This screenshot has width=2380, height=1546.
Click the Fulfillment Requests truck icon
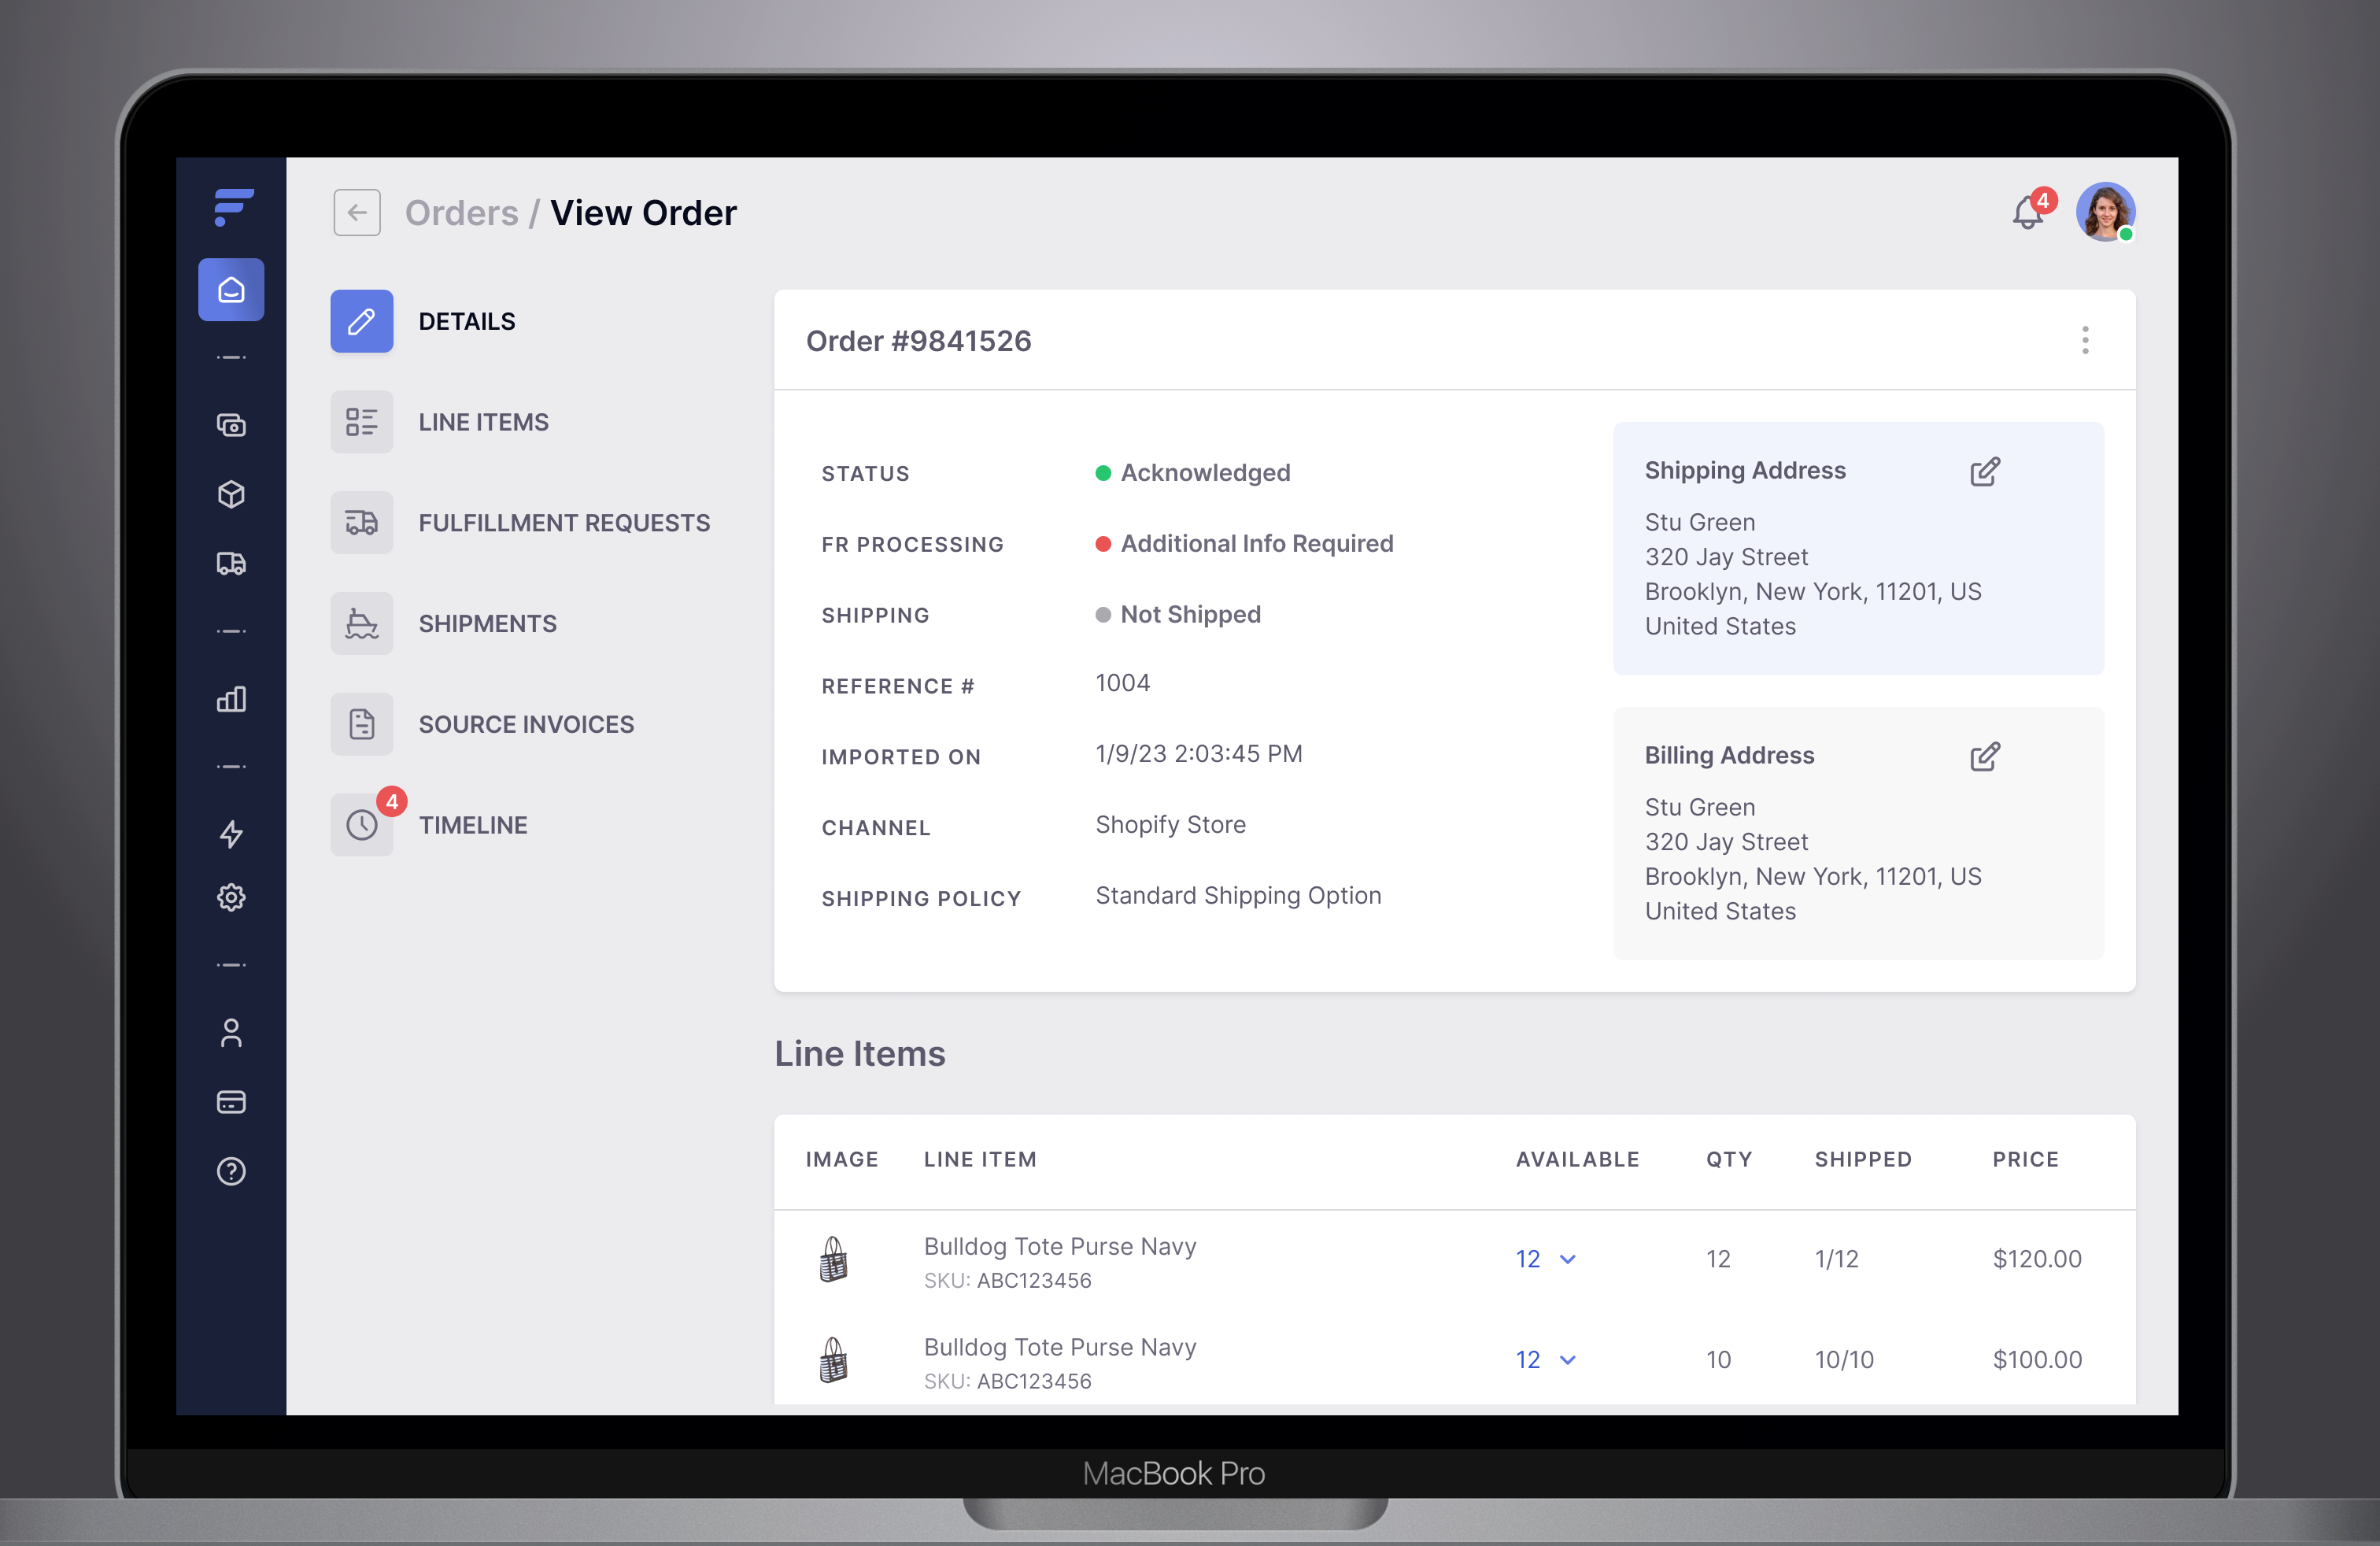[362, 523]
